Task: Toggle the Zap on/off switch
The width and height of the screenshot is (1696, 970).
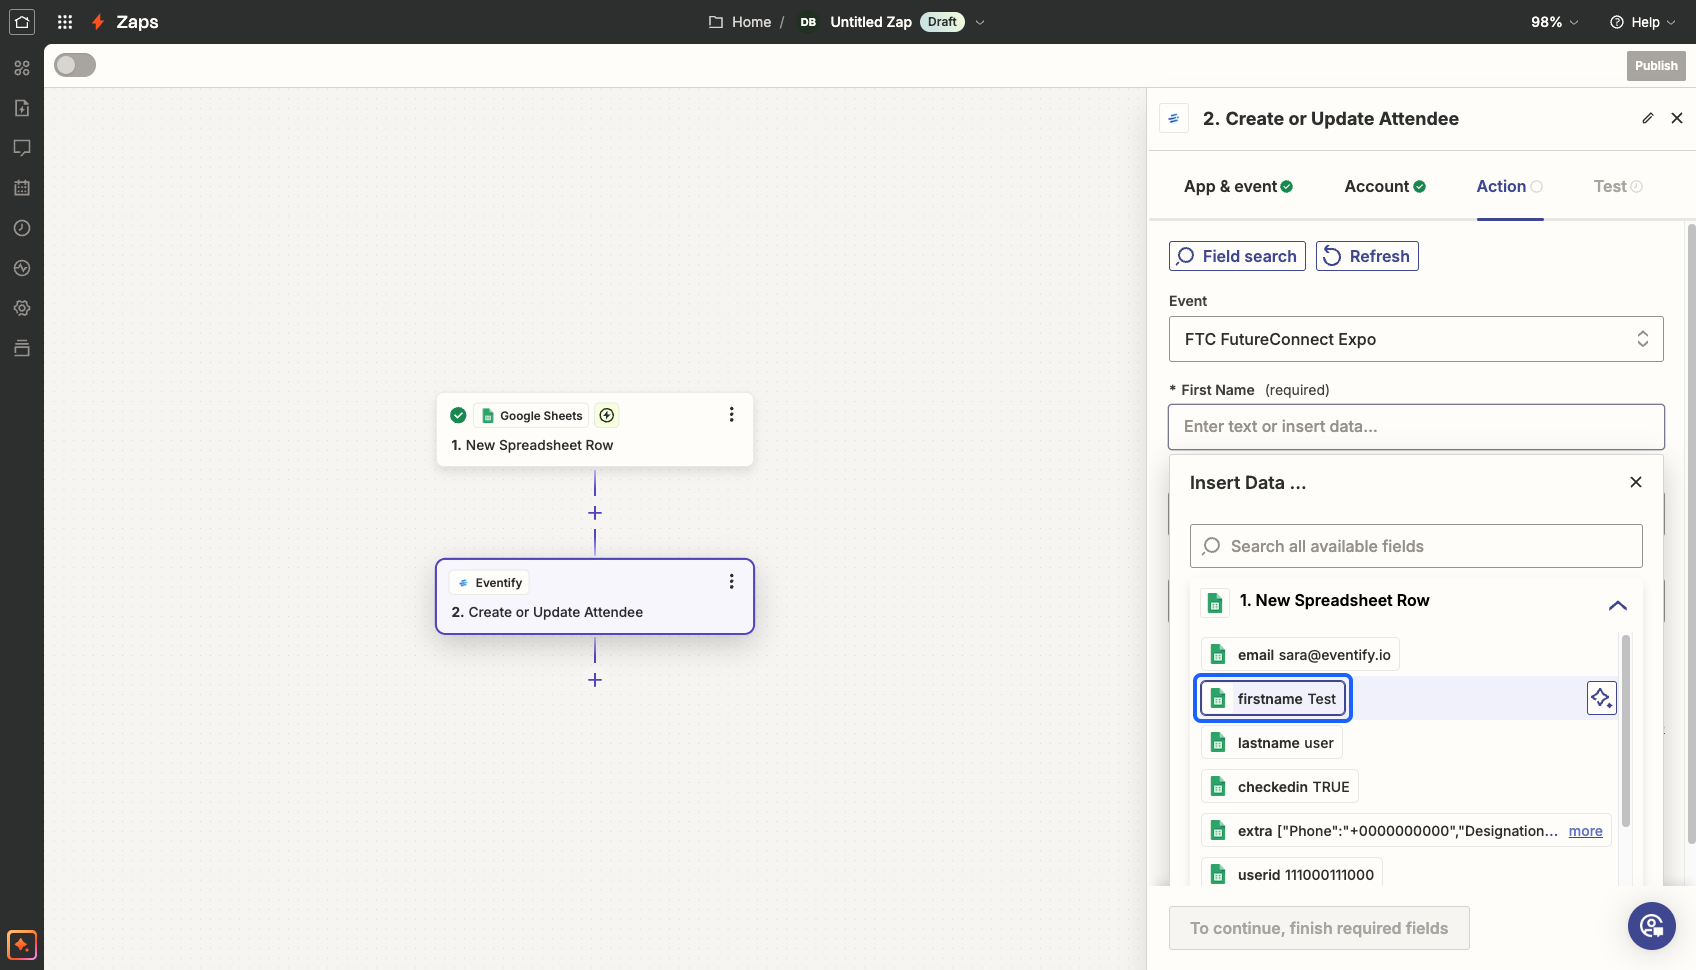Action: pos(75,65)
